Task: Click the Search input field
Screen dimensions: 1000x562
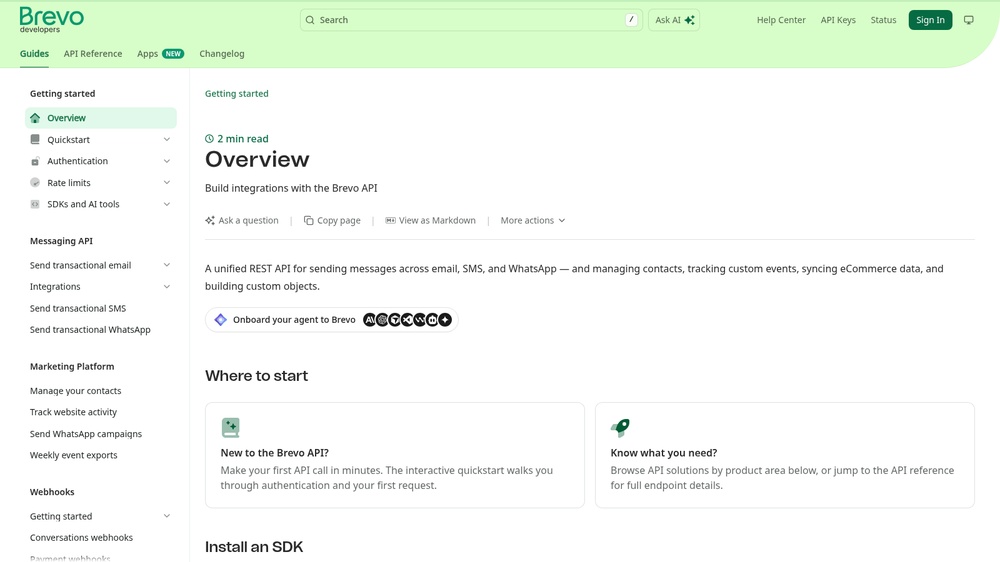Action: pyautogui.click(x=471, y=20)
